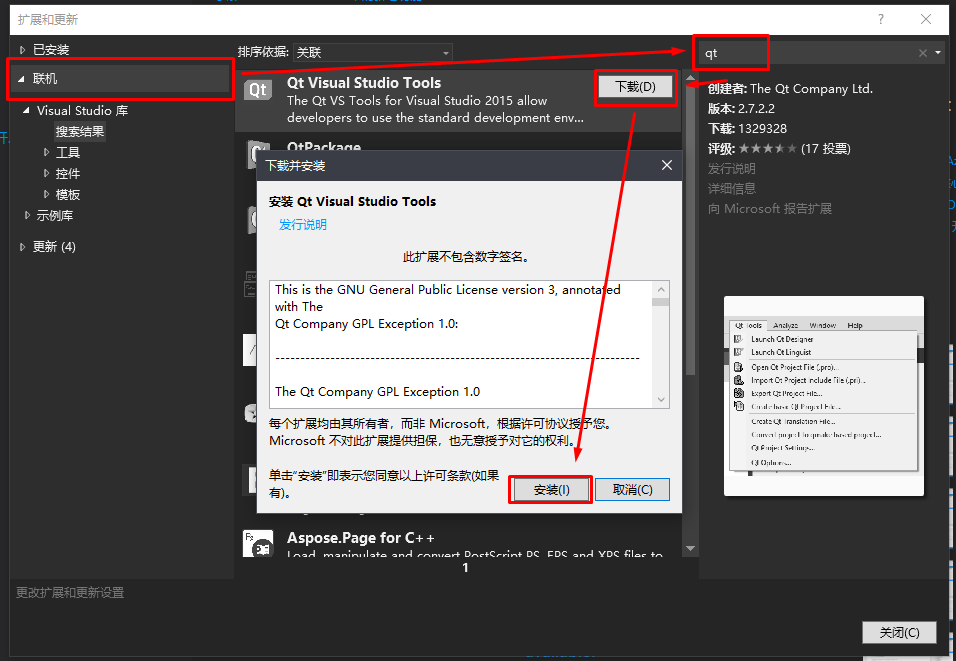Screen dimensions: 956x661
Task: Expand the 示例库 section
Action: 53,214
